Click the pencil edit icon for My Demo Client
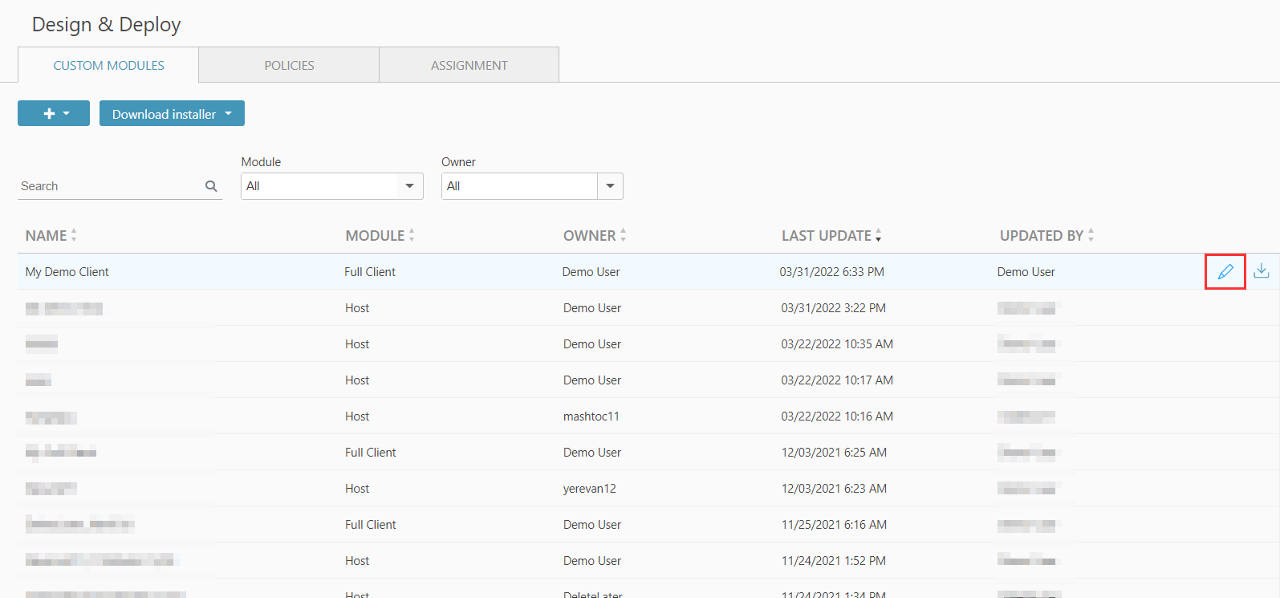 click(1225, 271)
